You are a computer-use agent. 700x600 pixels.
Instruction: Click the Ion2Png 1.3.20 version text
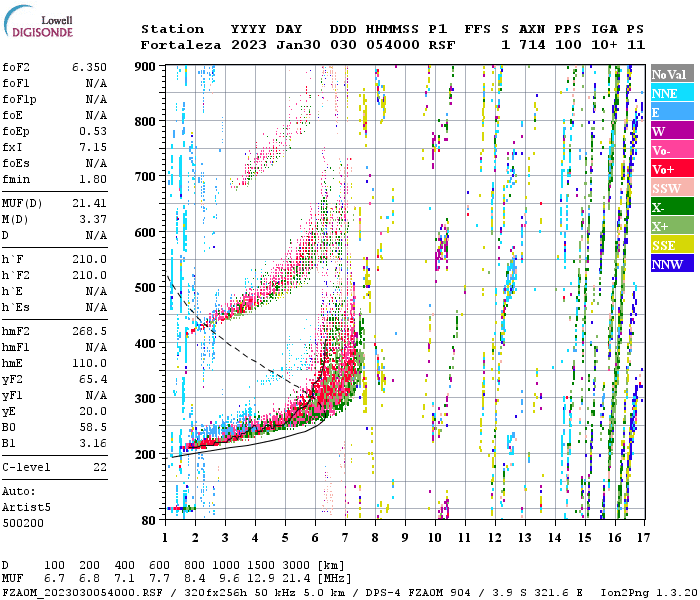pyautogui.click(x=649, y=593)
